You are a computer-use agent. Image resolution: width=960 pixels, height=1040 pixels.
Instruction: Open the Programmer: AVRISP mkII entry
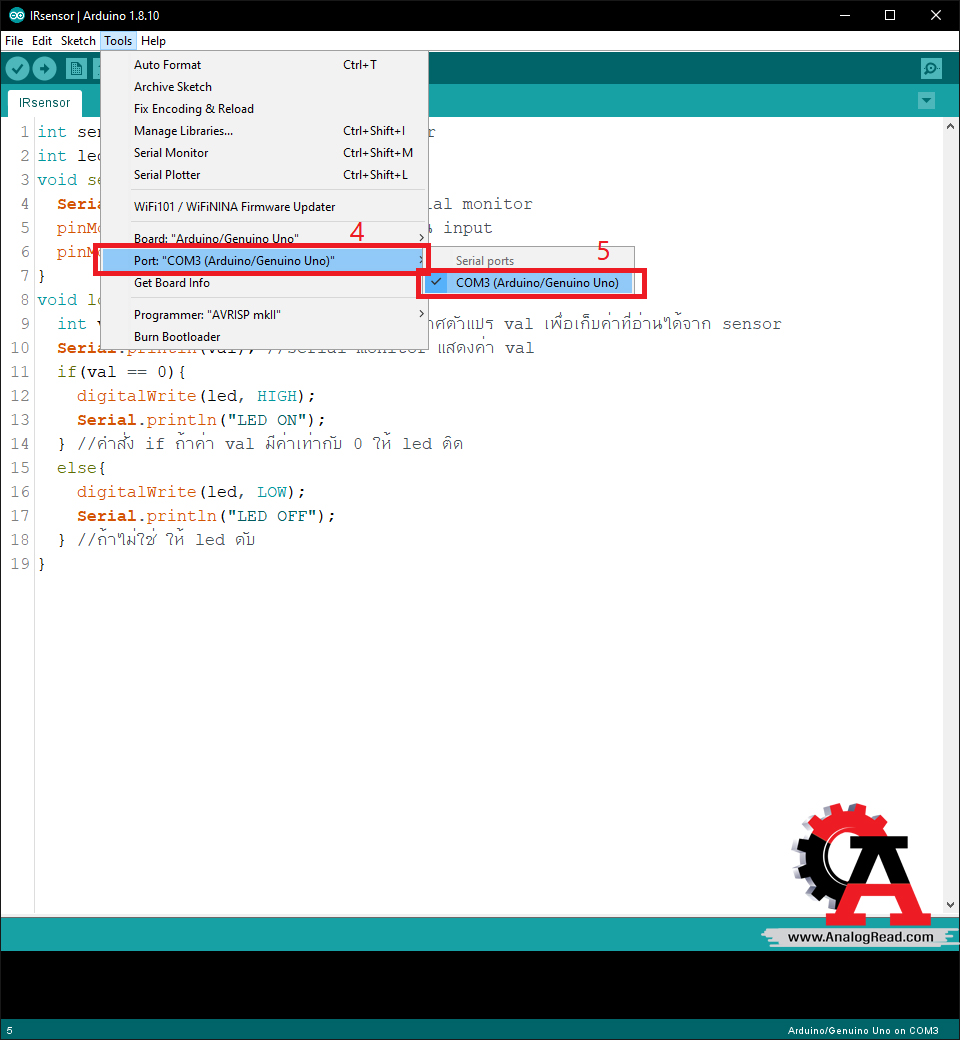[x=264, y=314]
